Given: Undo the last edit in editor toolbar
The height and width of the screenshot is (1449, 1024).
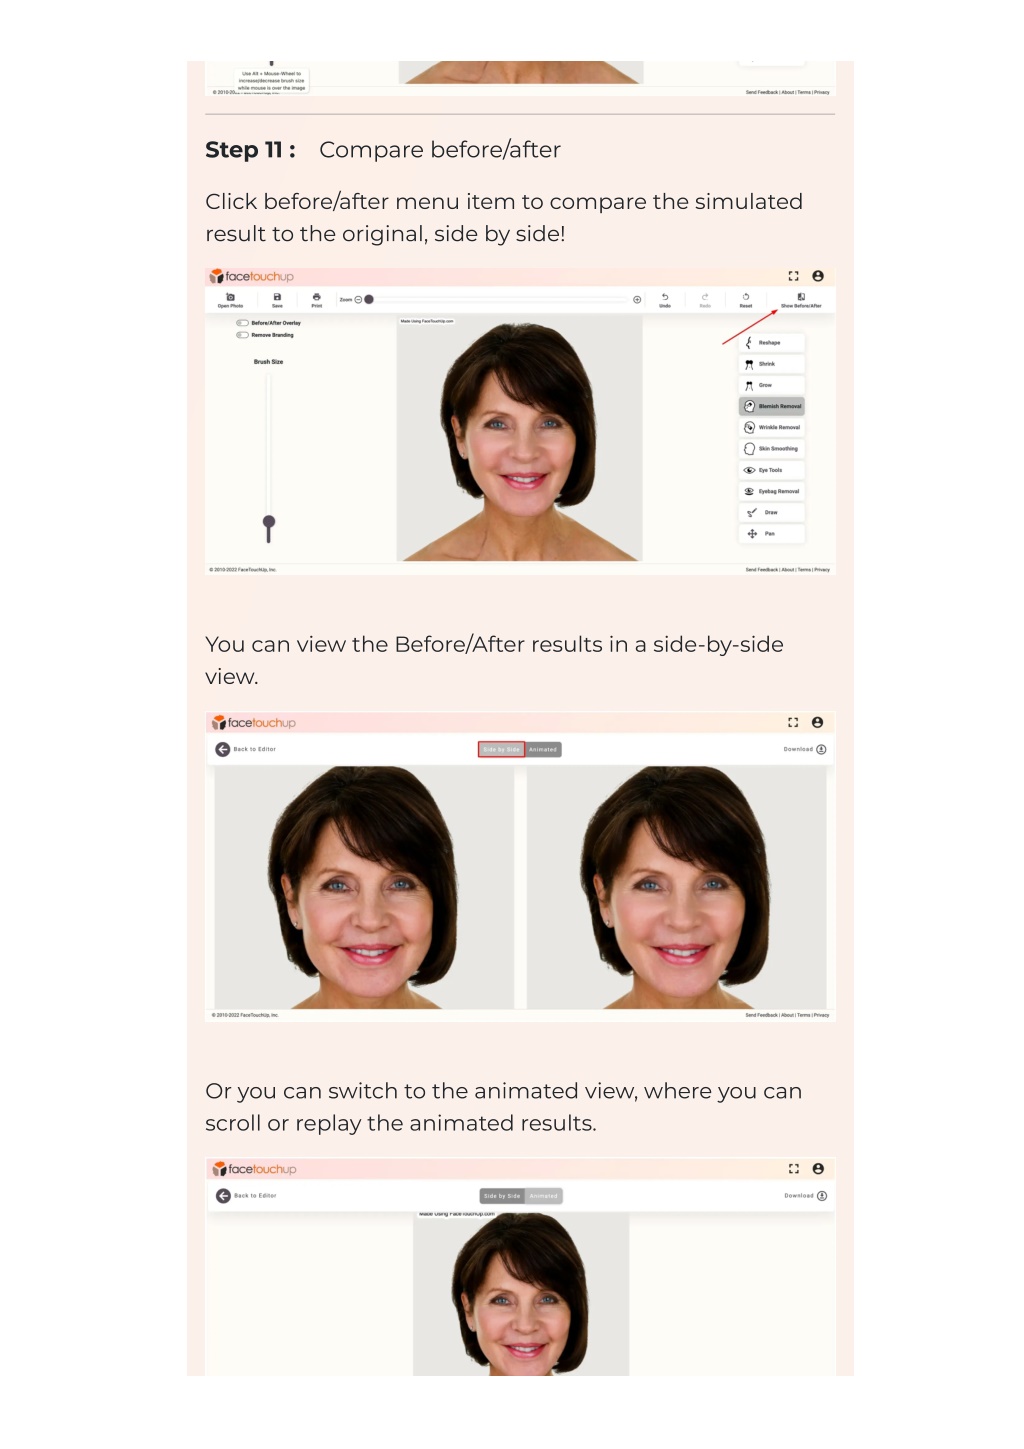Looking at the screenshot, I should tap(665, 297).
